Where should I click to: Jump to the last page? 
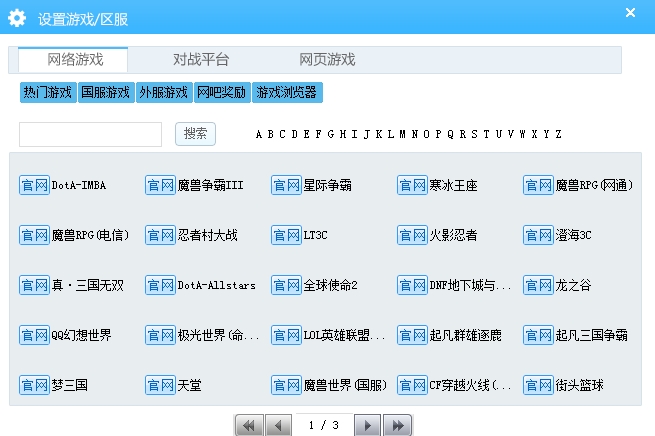point(397,425)
